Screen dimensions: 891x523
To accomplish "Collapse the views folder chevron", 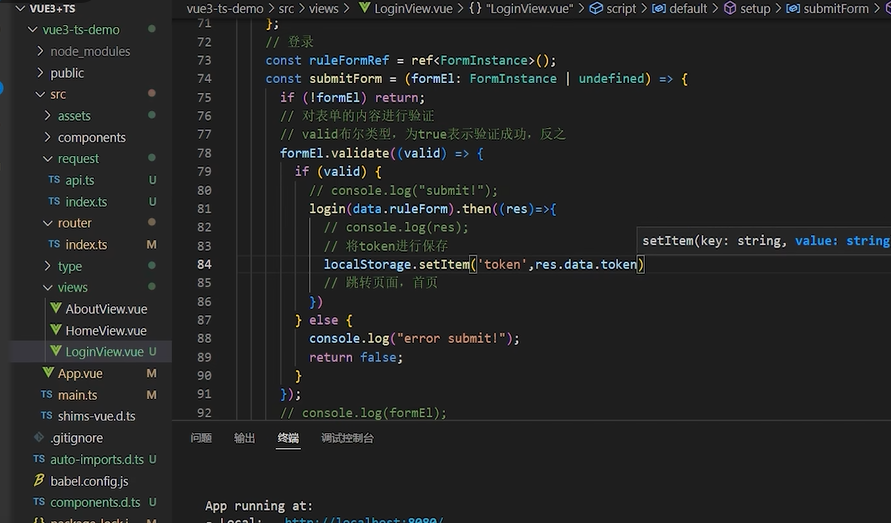I will tap(48, 288).
